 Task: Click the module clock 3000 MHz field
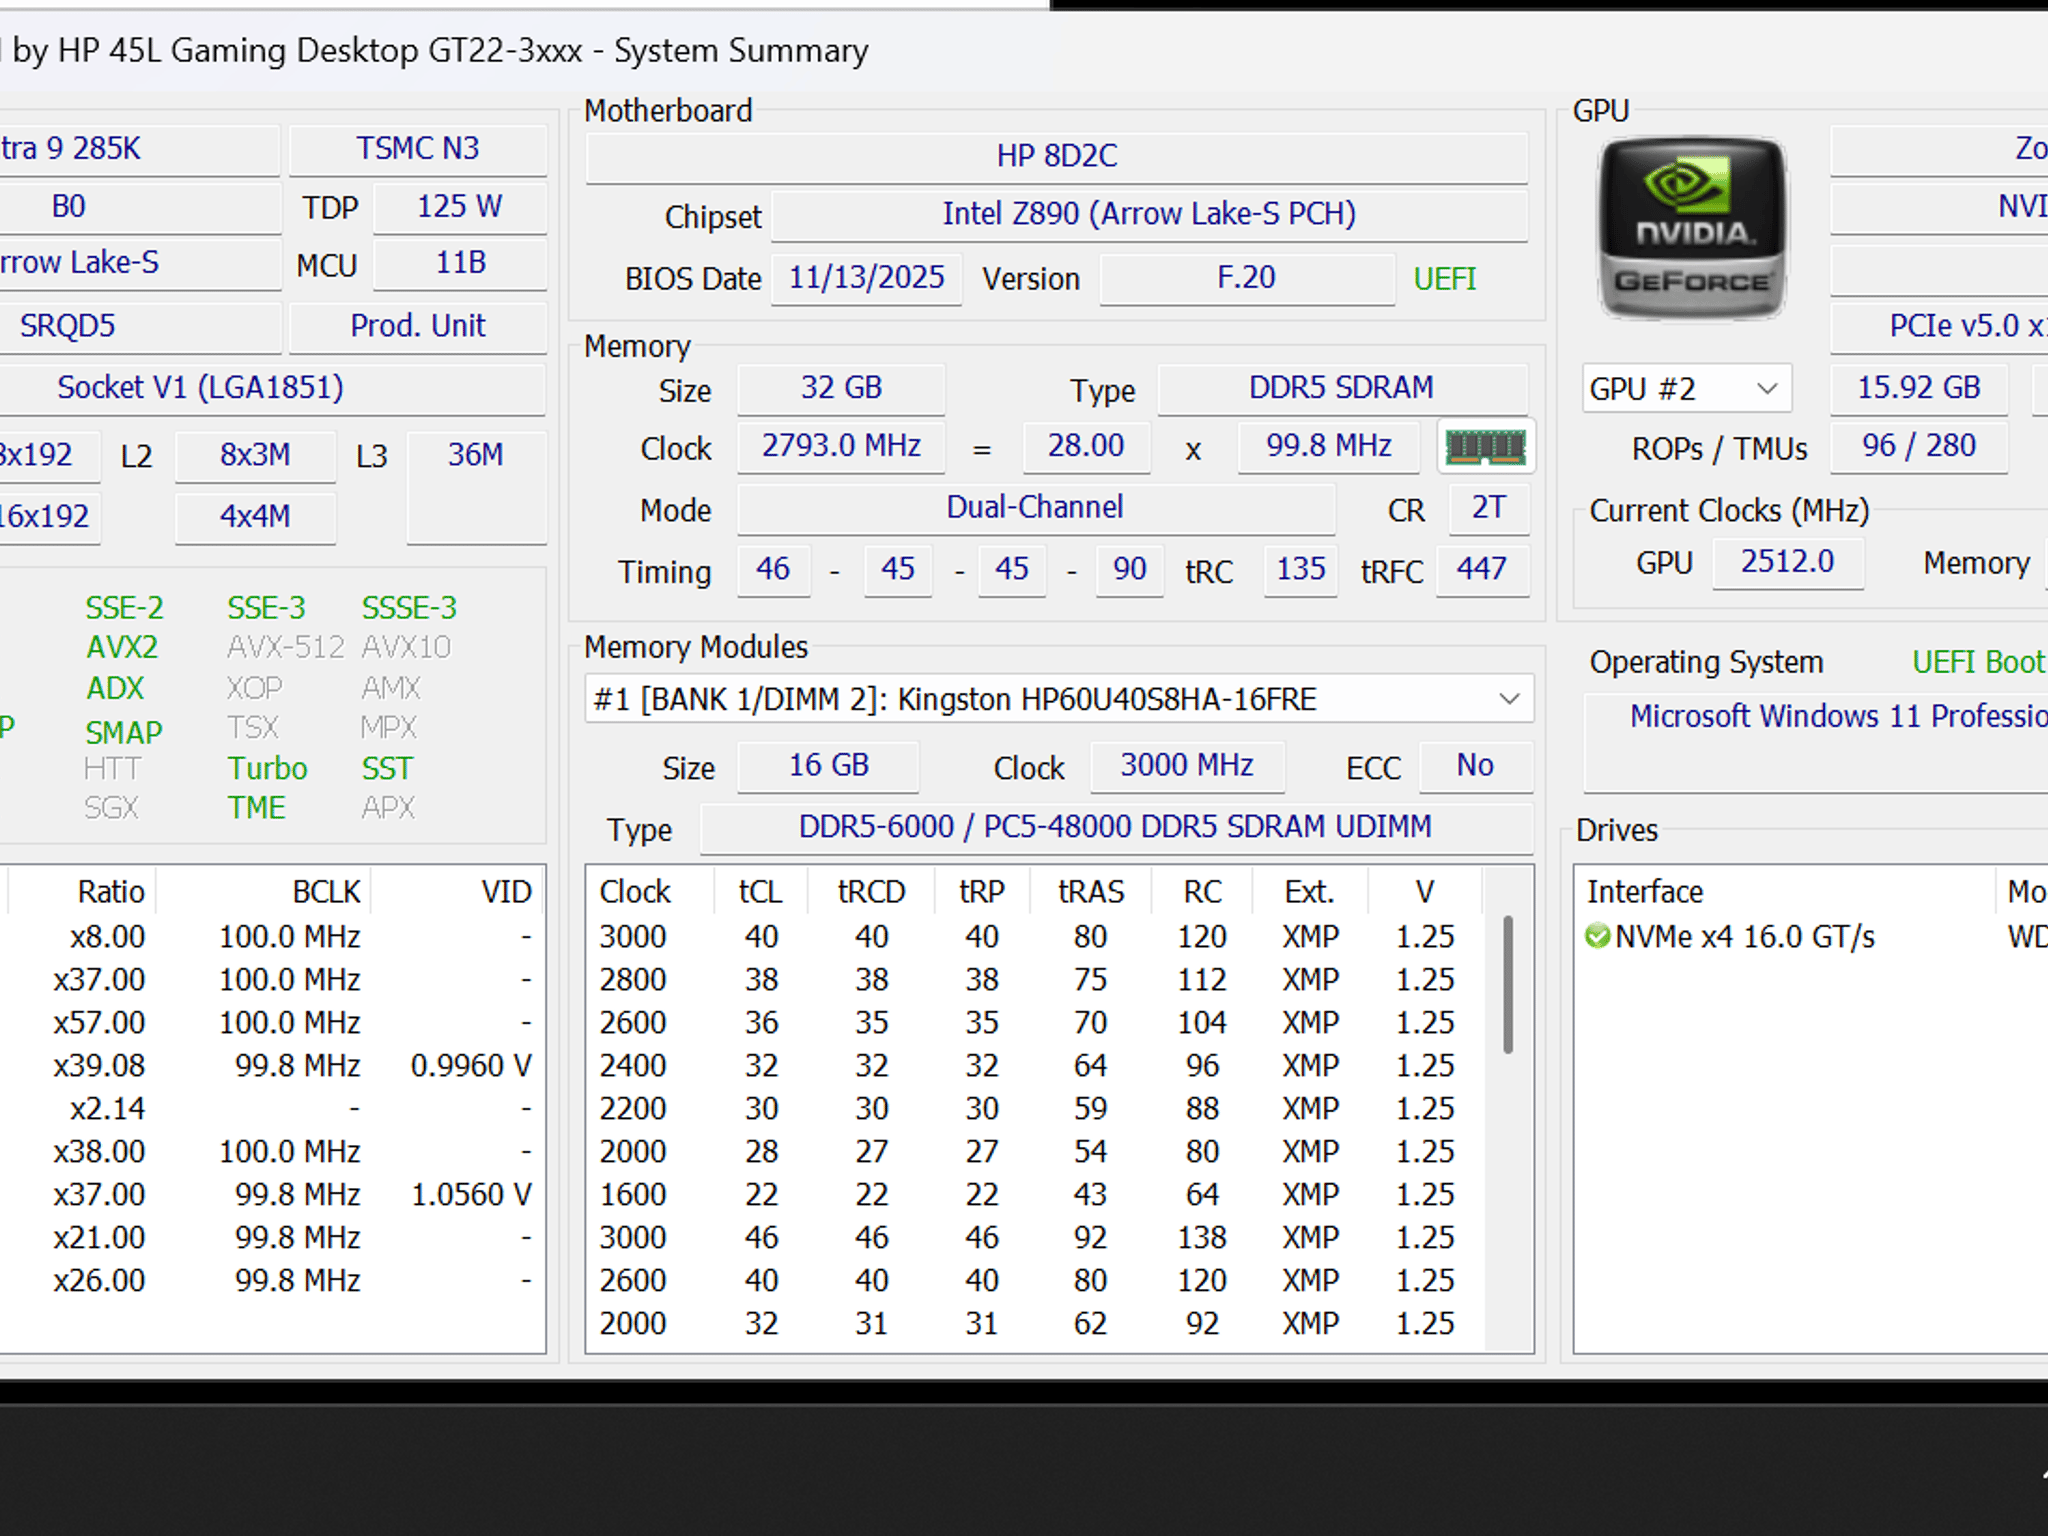coord(1187,767)
